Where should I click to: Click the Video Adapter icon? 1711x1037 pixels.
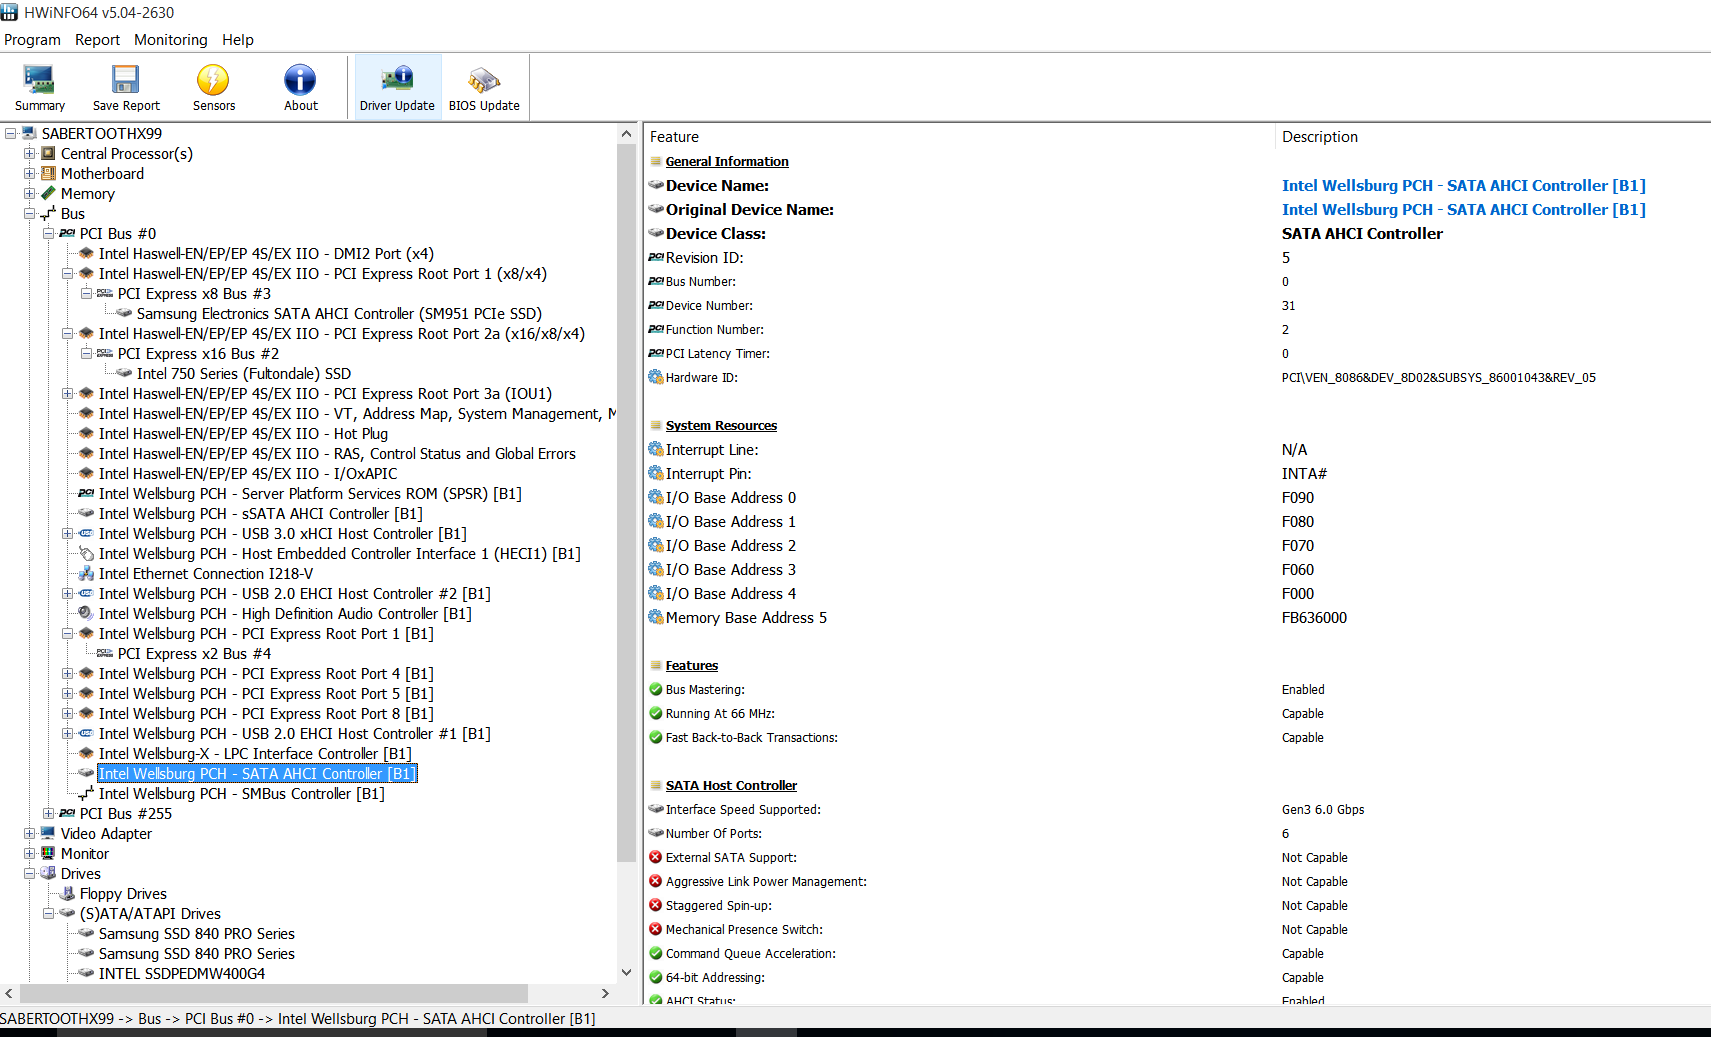(x=48, y=833)
